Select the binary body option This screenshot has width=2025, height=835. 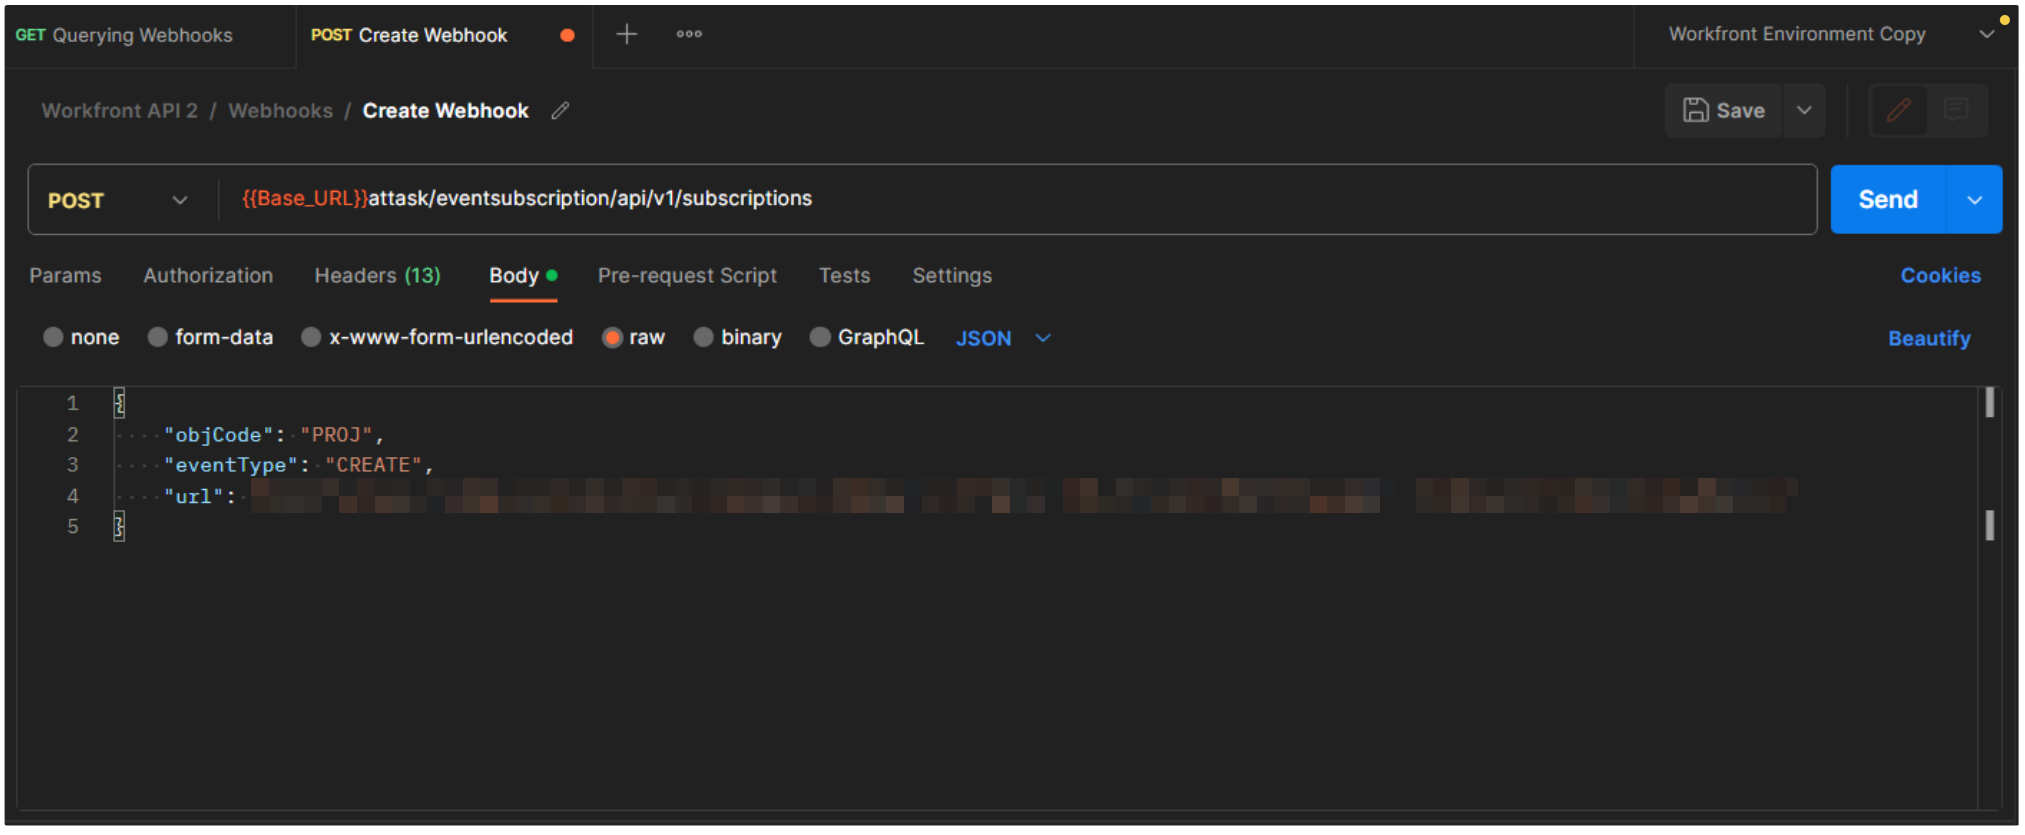704,338
